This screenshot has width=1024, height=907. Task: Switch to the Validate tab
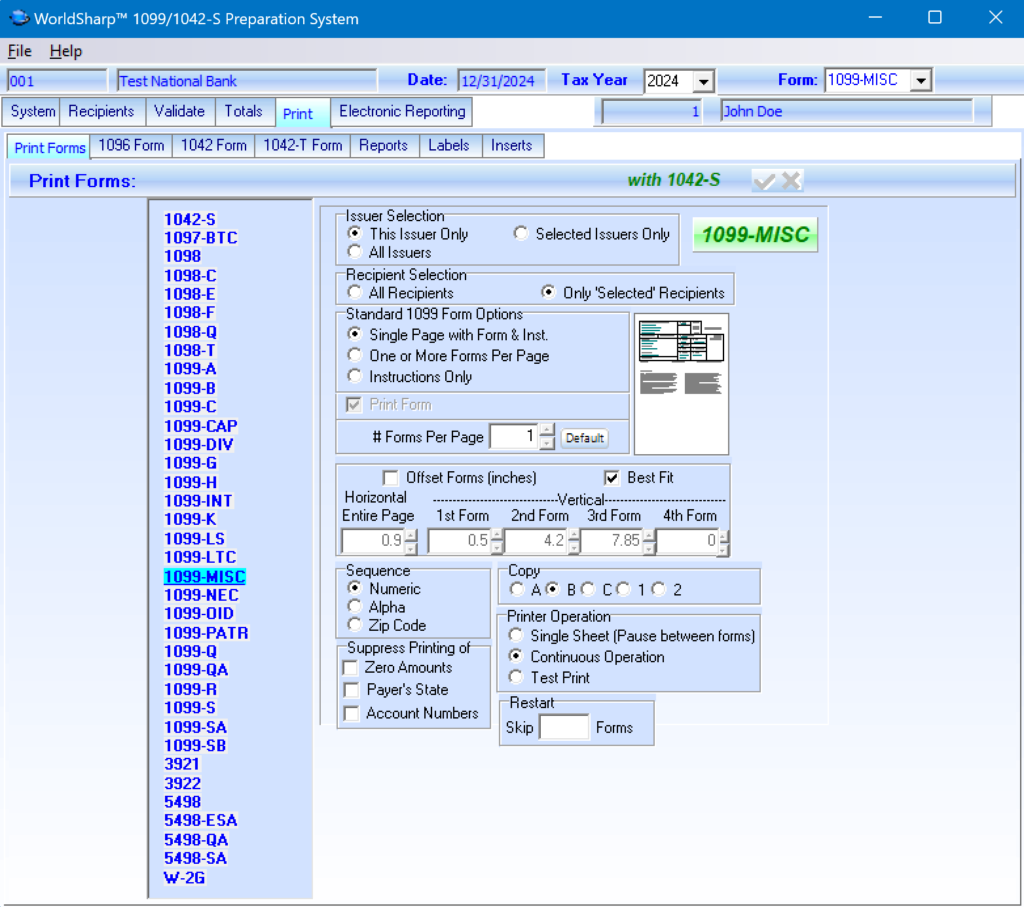tap(180, 112)
